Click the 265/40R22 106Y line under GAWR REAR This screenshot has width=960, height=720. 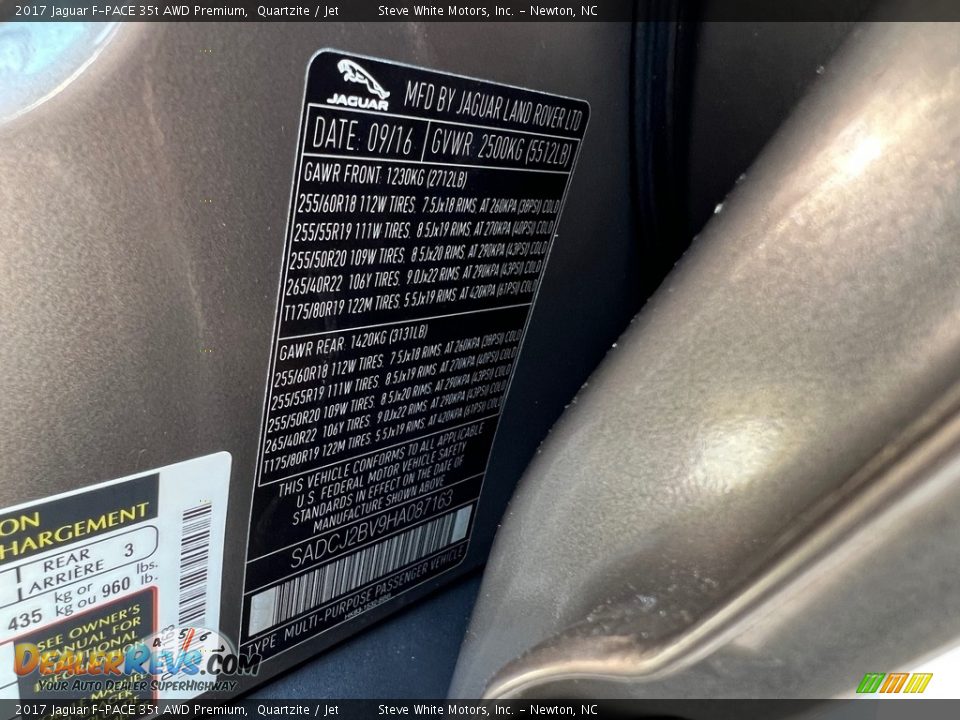[384, 417]
